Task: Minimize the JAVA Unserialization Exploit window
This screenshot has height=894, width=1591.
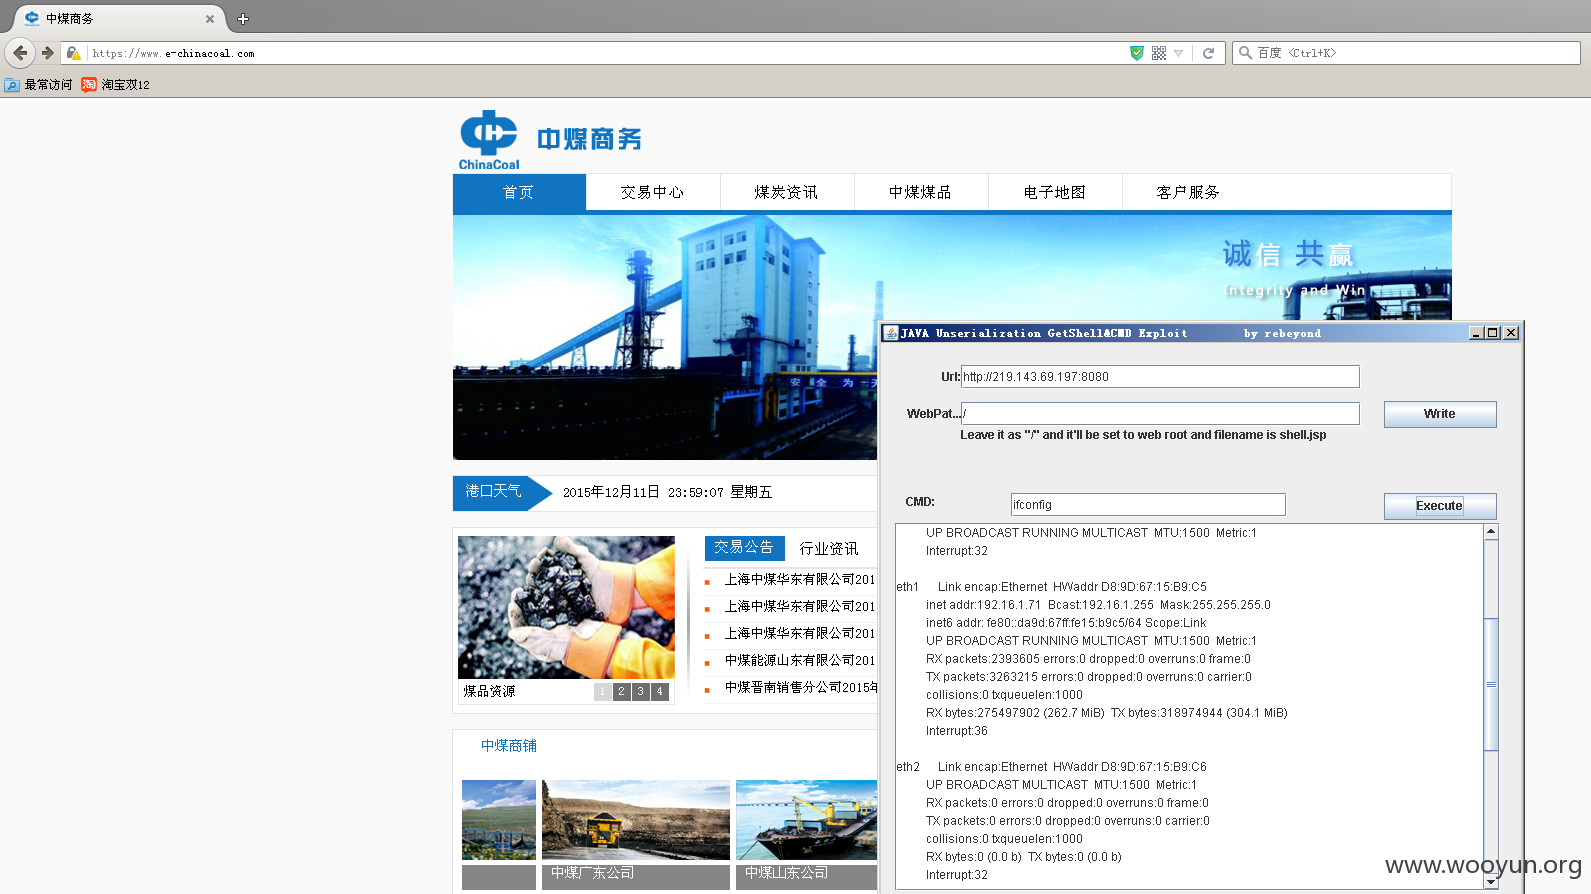Action: click(x=1476, y=333)
